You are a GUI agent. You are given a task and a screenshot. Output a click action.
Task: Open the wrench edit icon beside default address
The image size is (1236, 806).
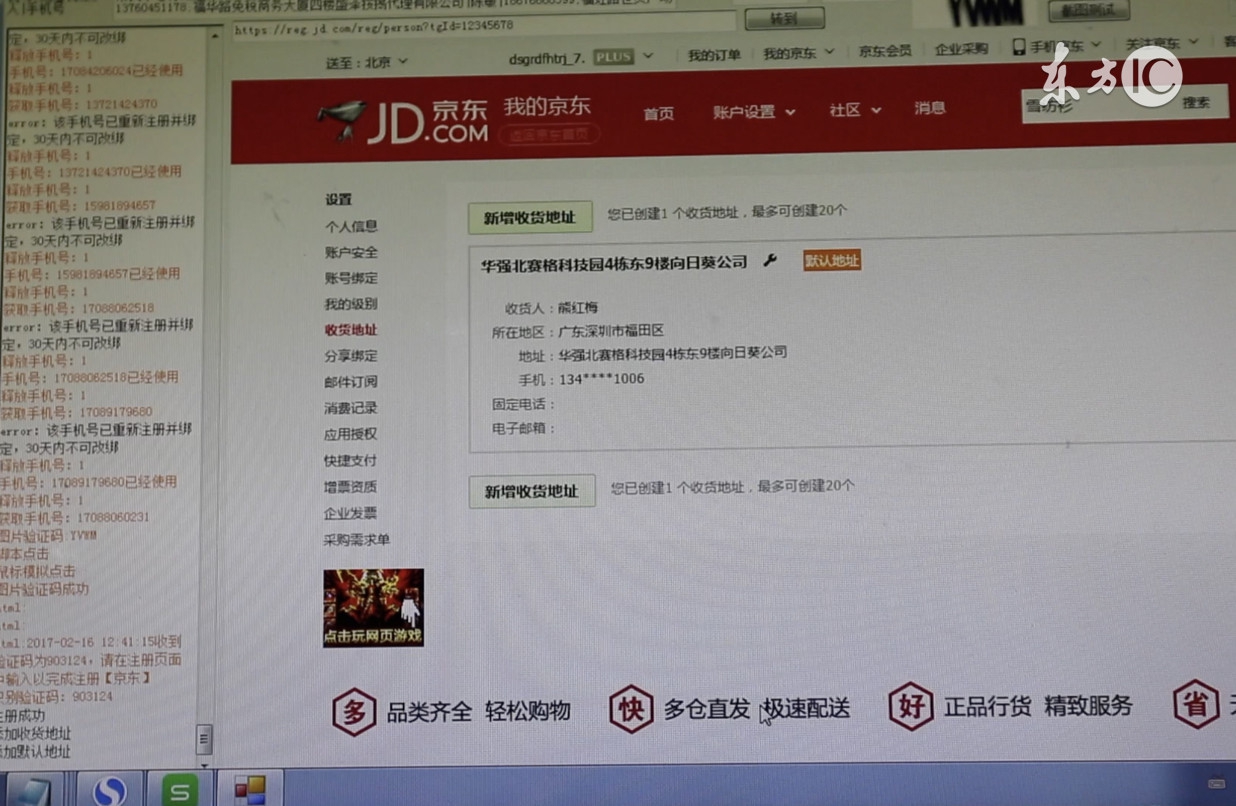pos(768,262)
